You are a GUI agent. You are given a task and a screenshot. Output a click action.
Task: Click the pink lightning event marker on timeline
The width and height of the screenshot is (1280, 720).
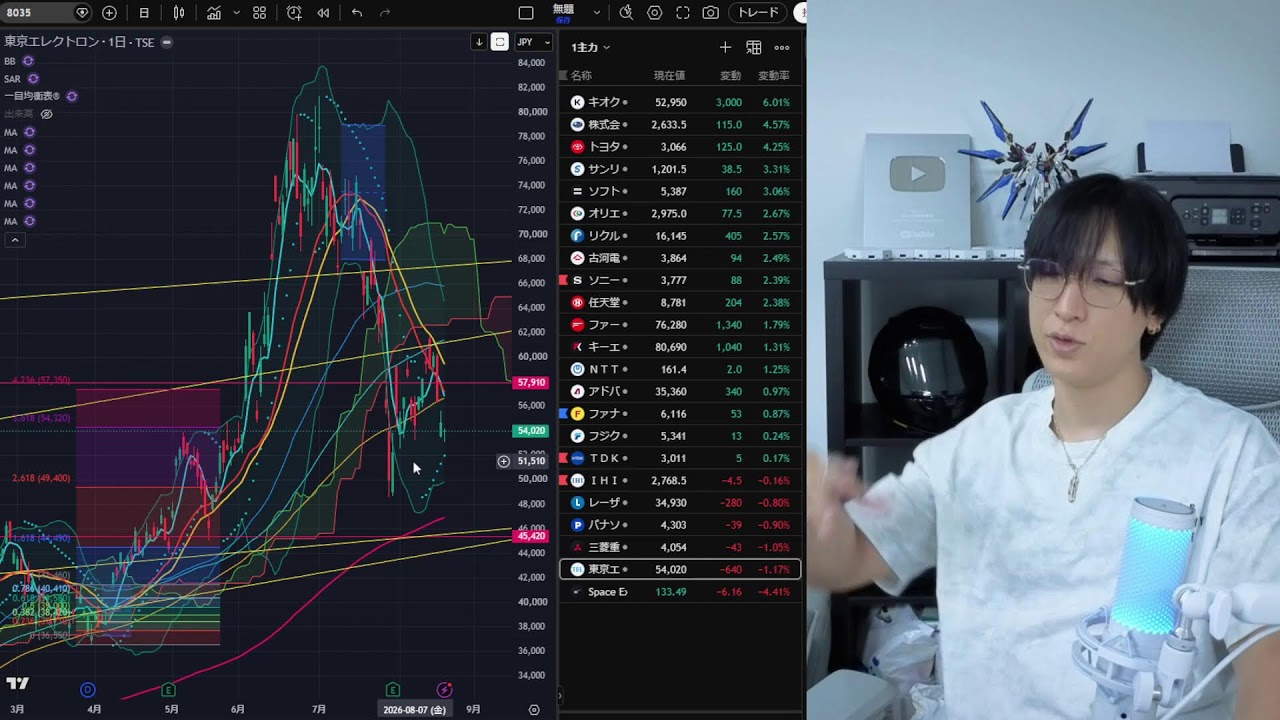tap(444, 690)
